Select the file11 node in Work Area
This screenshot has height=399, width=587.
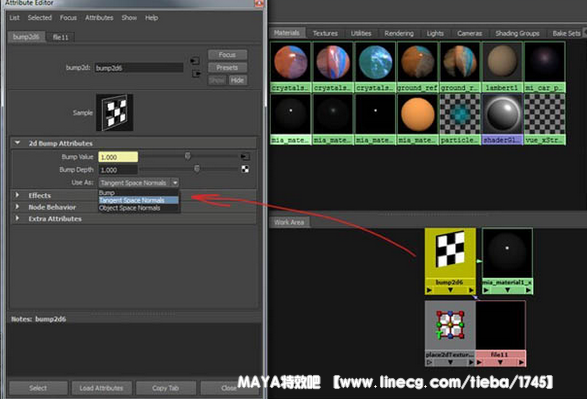click(501, 333)
